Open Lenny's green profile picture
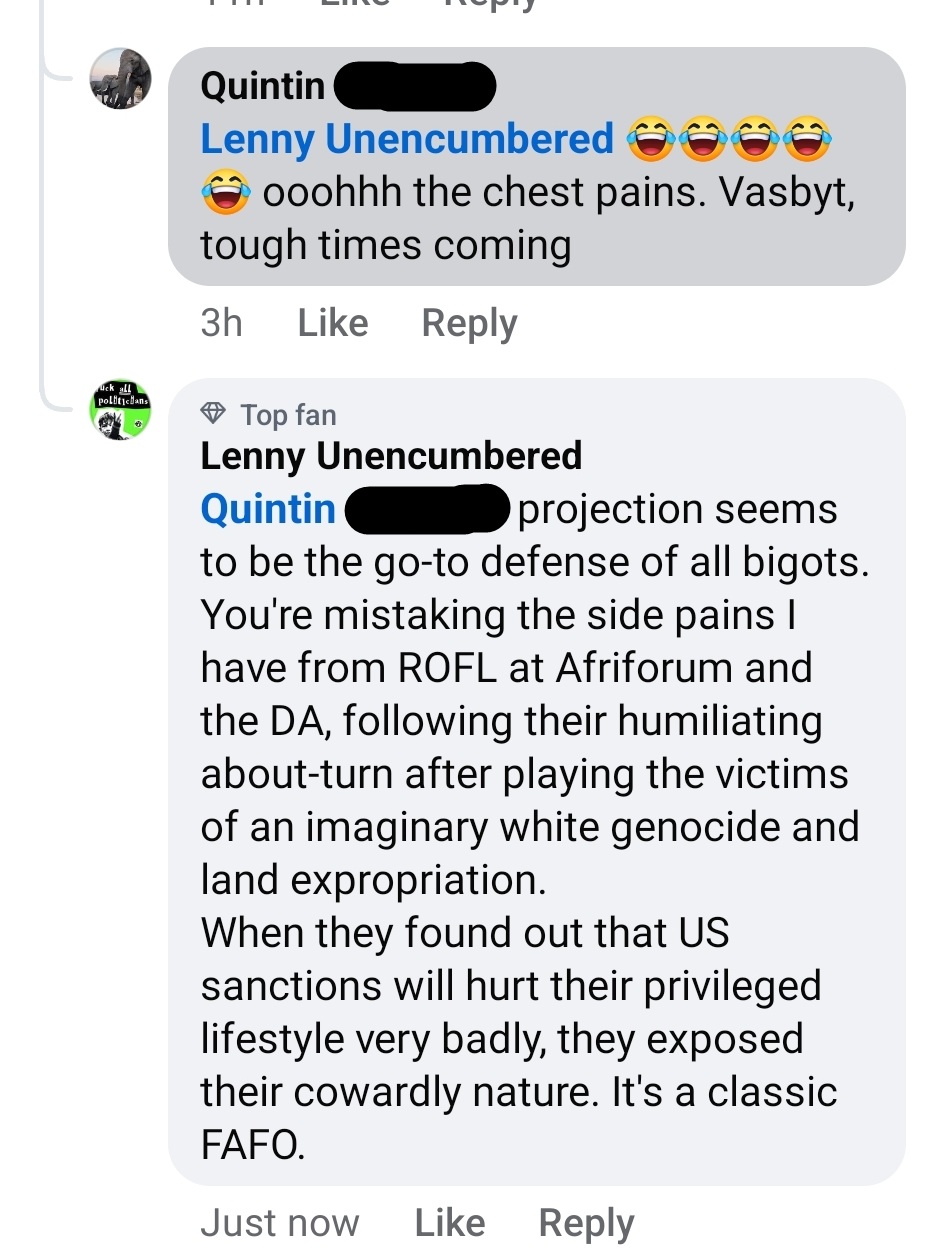Image resolution: width=931 pixels, height=1254 pixels. coord(120,409)
